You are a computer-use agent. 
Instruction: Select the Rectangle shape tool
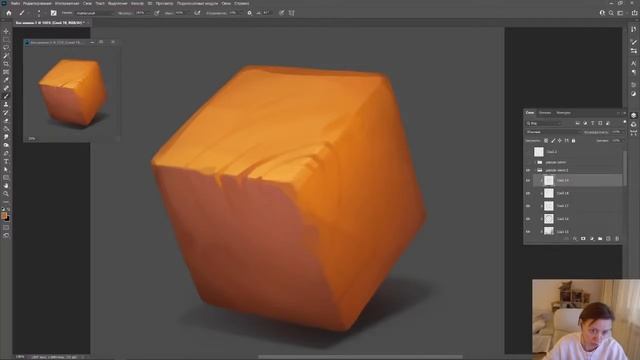[x=6, y=178]
